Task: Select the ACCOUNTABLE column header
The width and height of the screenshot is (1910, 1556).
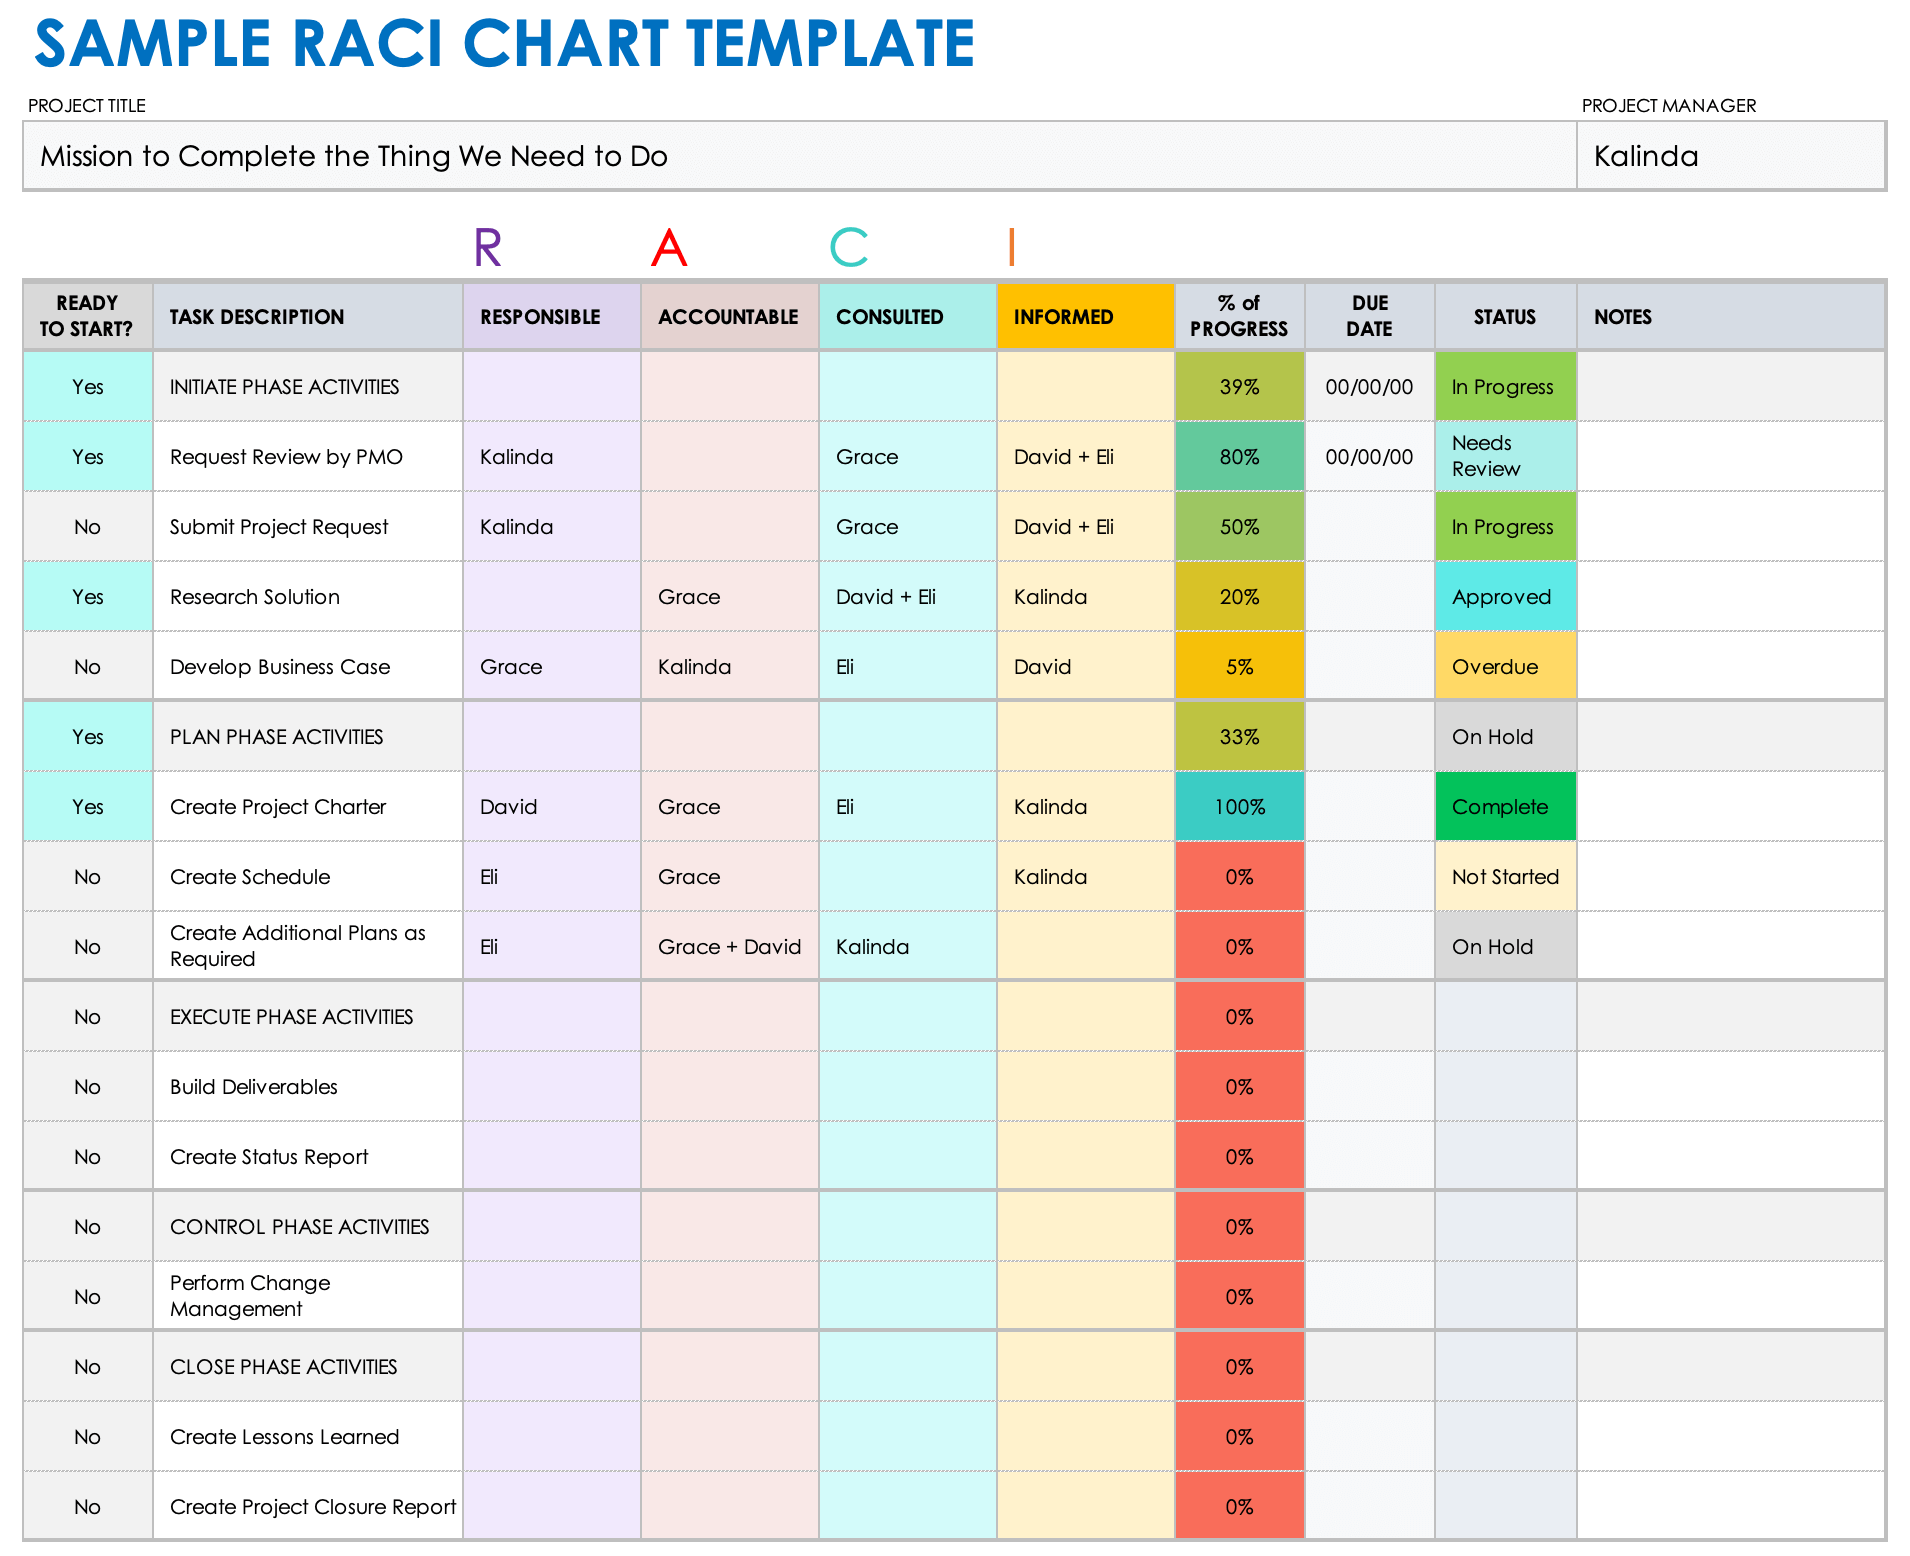Action: pyautogui.click(x=728, y=316)
